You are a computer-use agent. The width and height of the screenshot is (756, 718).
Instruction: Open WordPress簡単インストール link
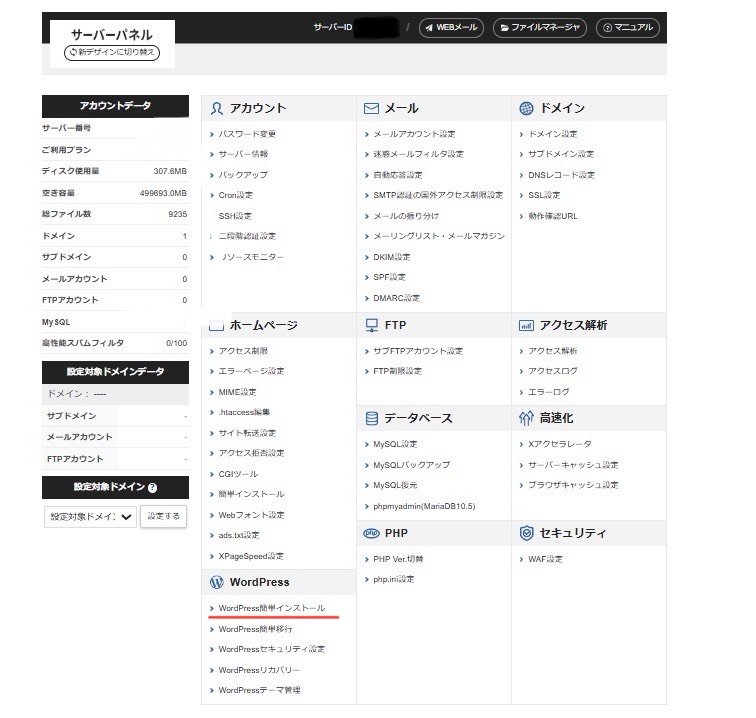[271, 608]
